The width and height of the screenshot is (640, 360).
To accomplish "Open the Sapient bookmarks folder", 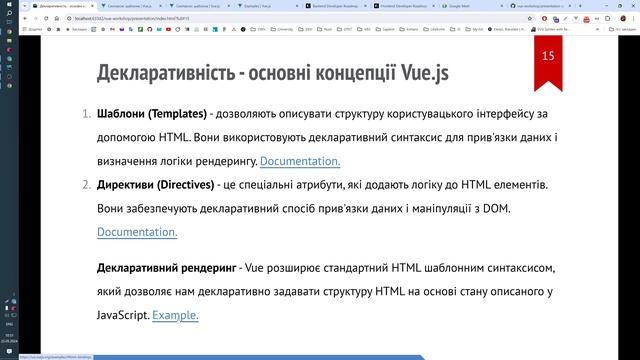I will click(x=385, y=29).
